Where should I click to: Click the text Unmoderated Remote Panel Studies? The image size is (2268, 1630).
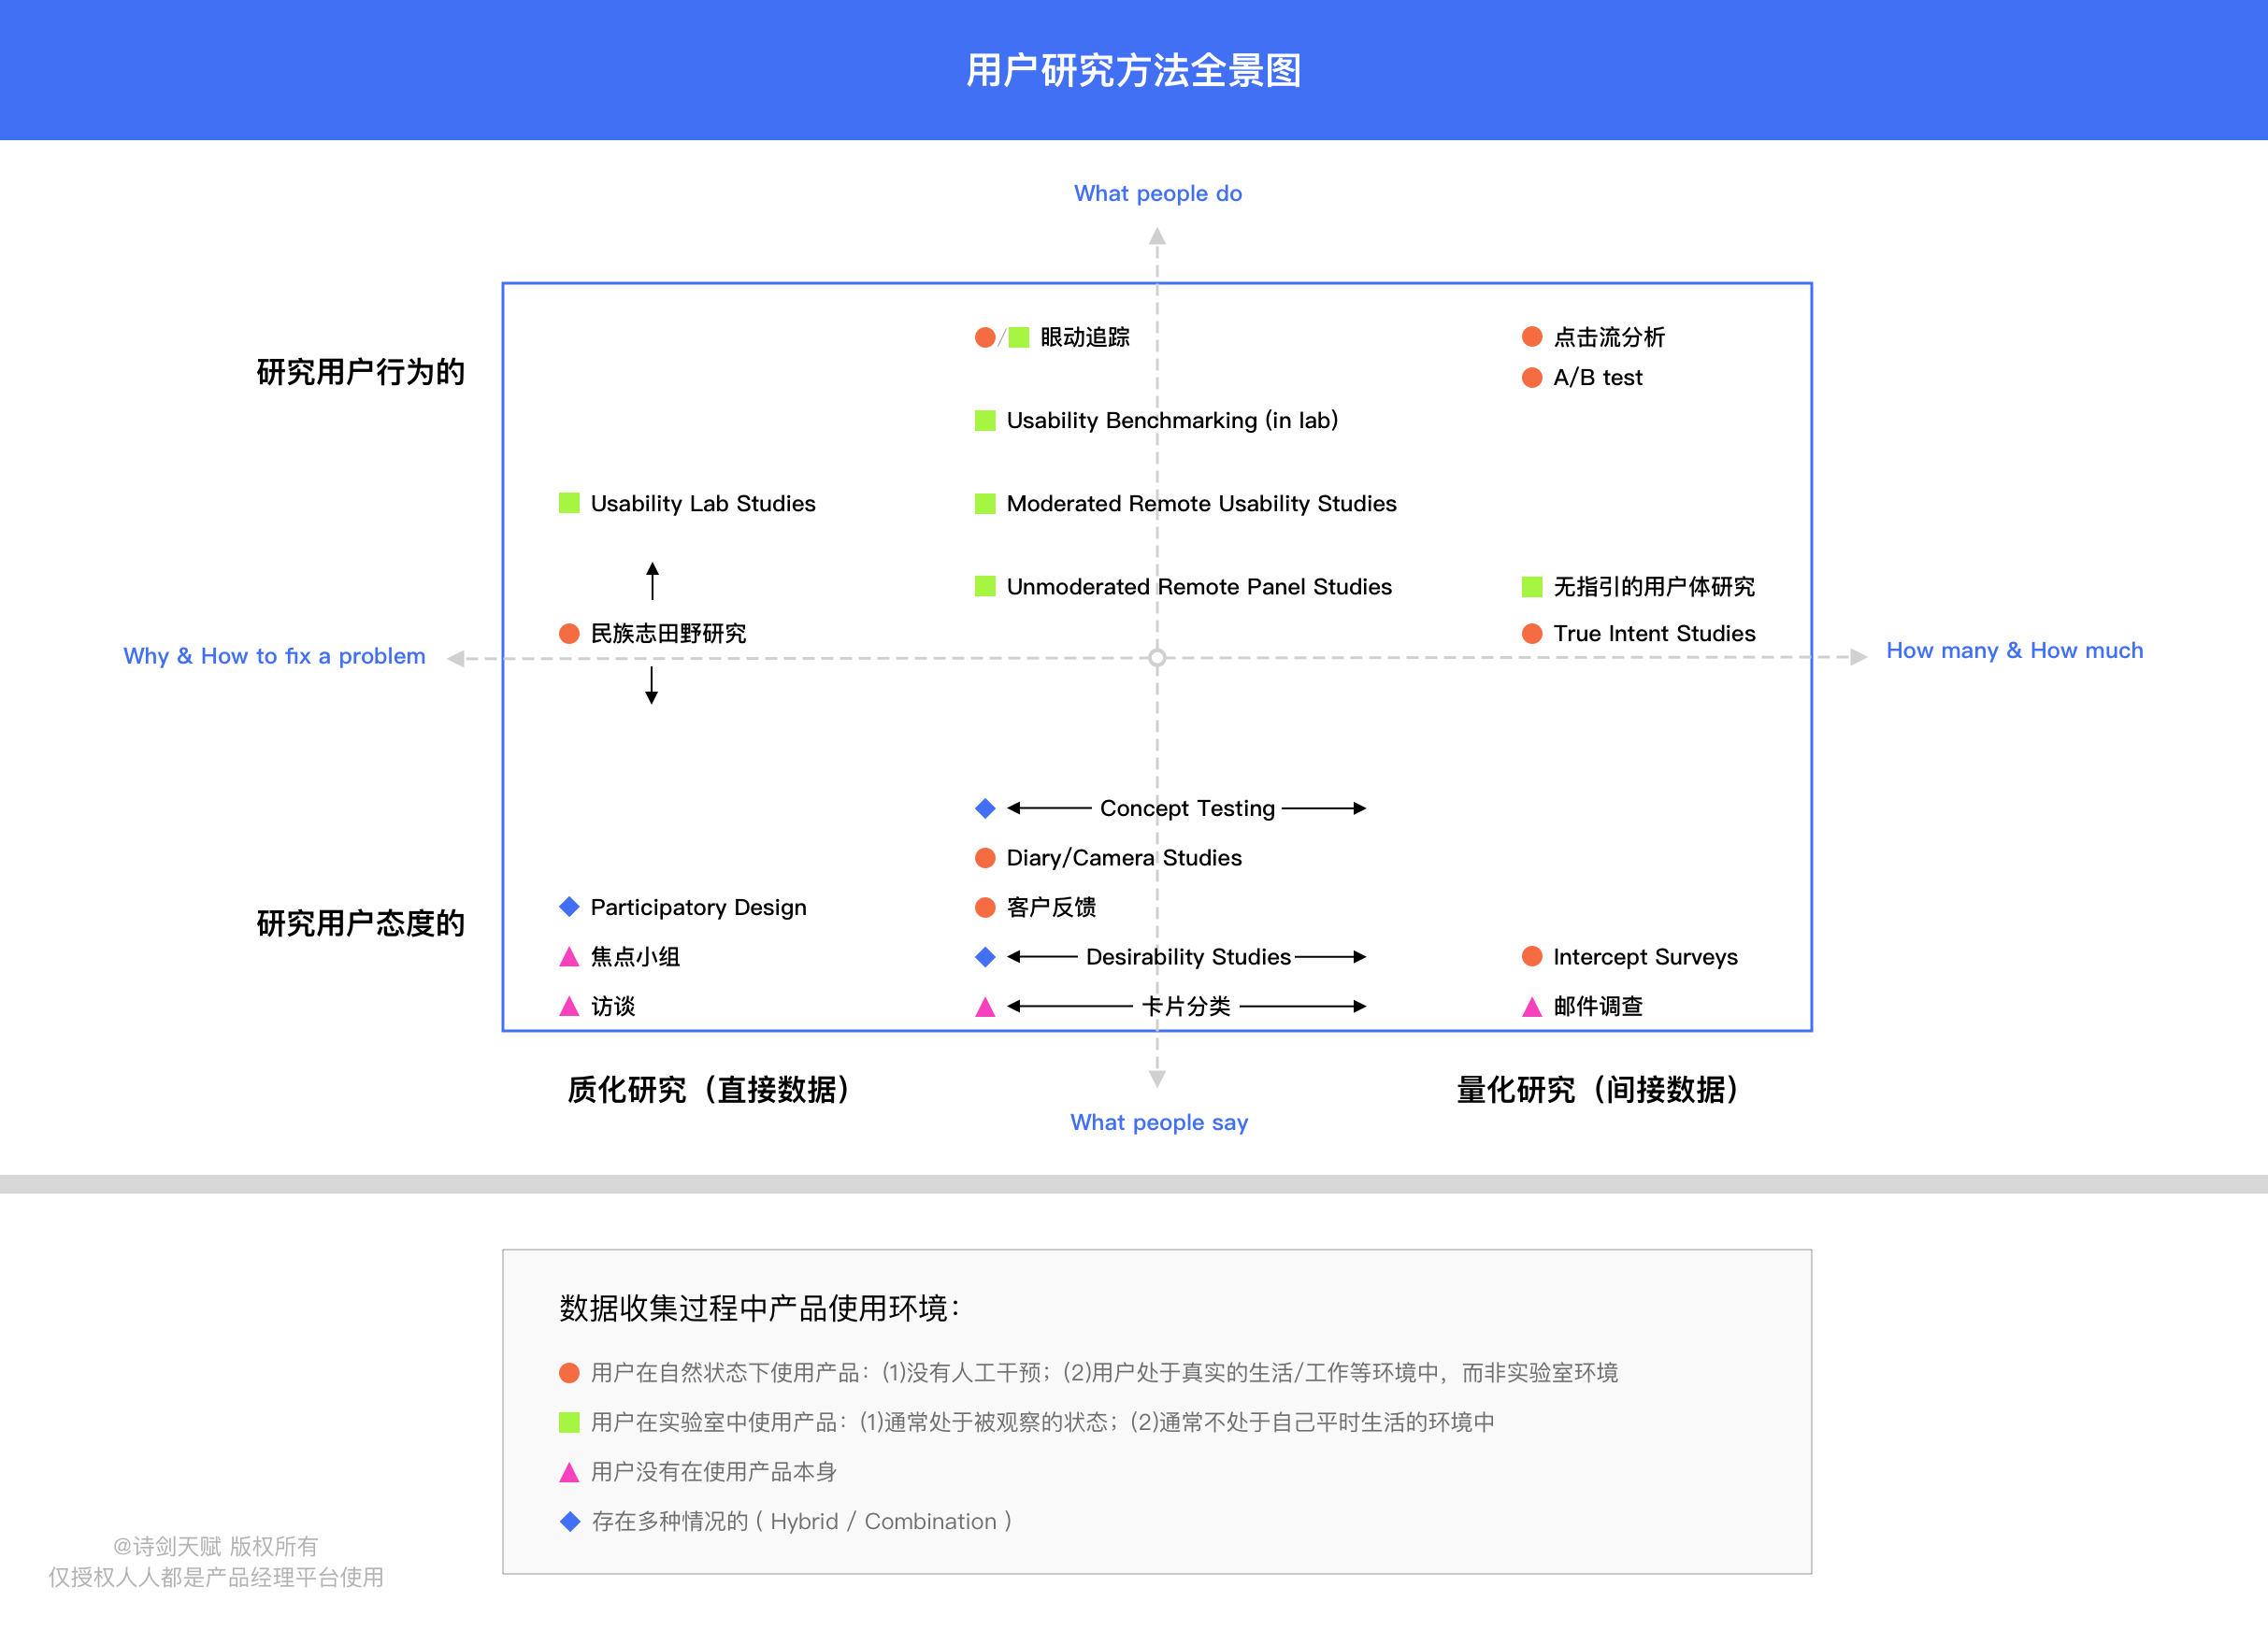[x=1199, y=586]
